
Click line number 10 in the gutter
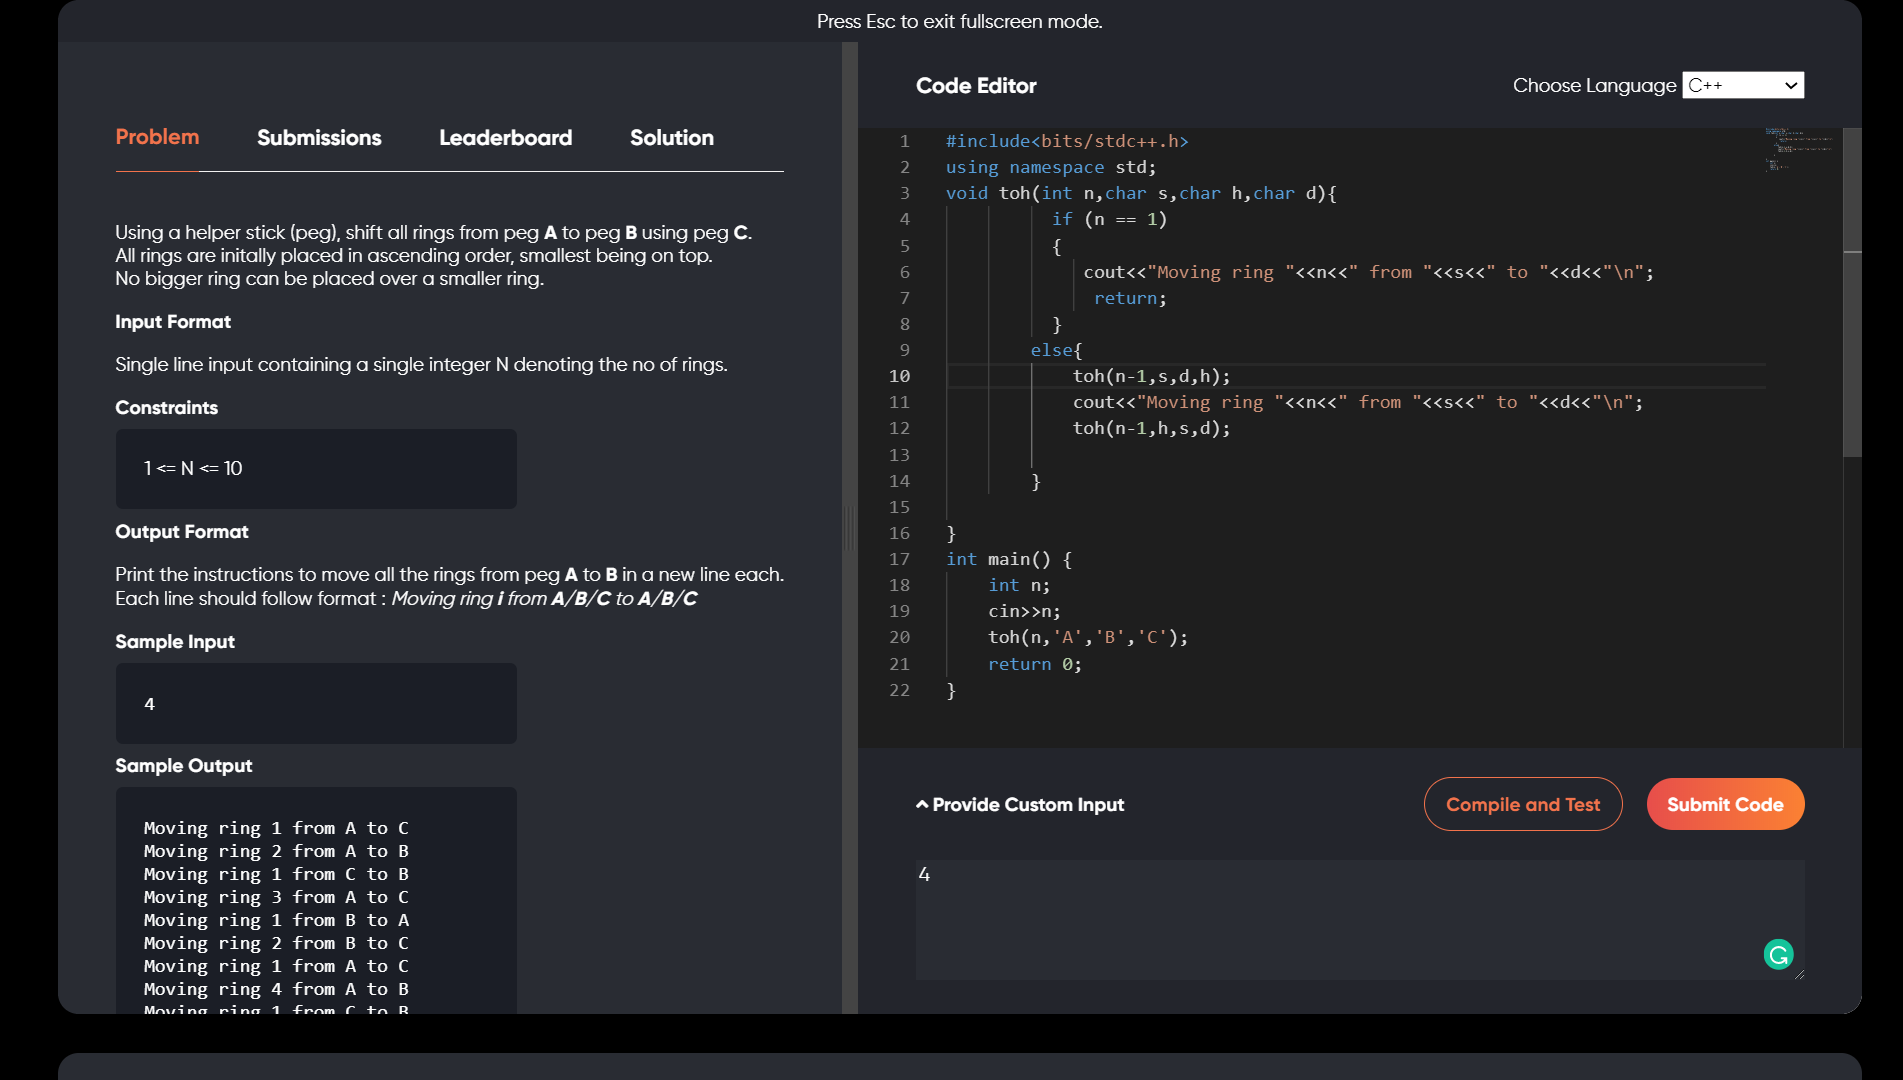899,376
